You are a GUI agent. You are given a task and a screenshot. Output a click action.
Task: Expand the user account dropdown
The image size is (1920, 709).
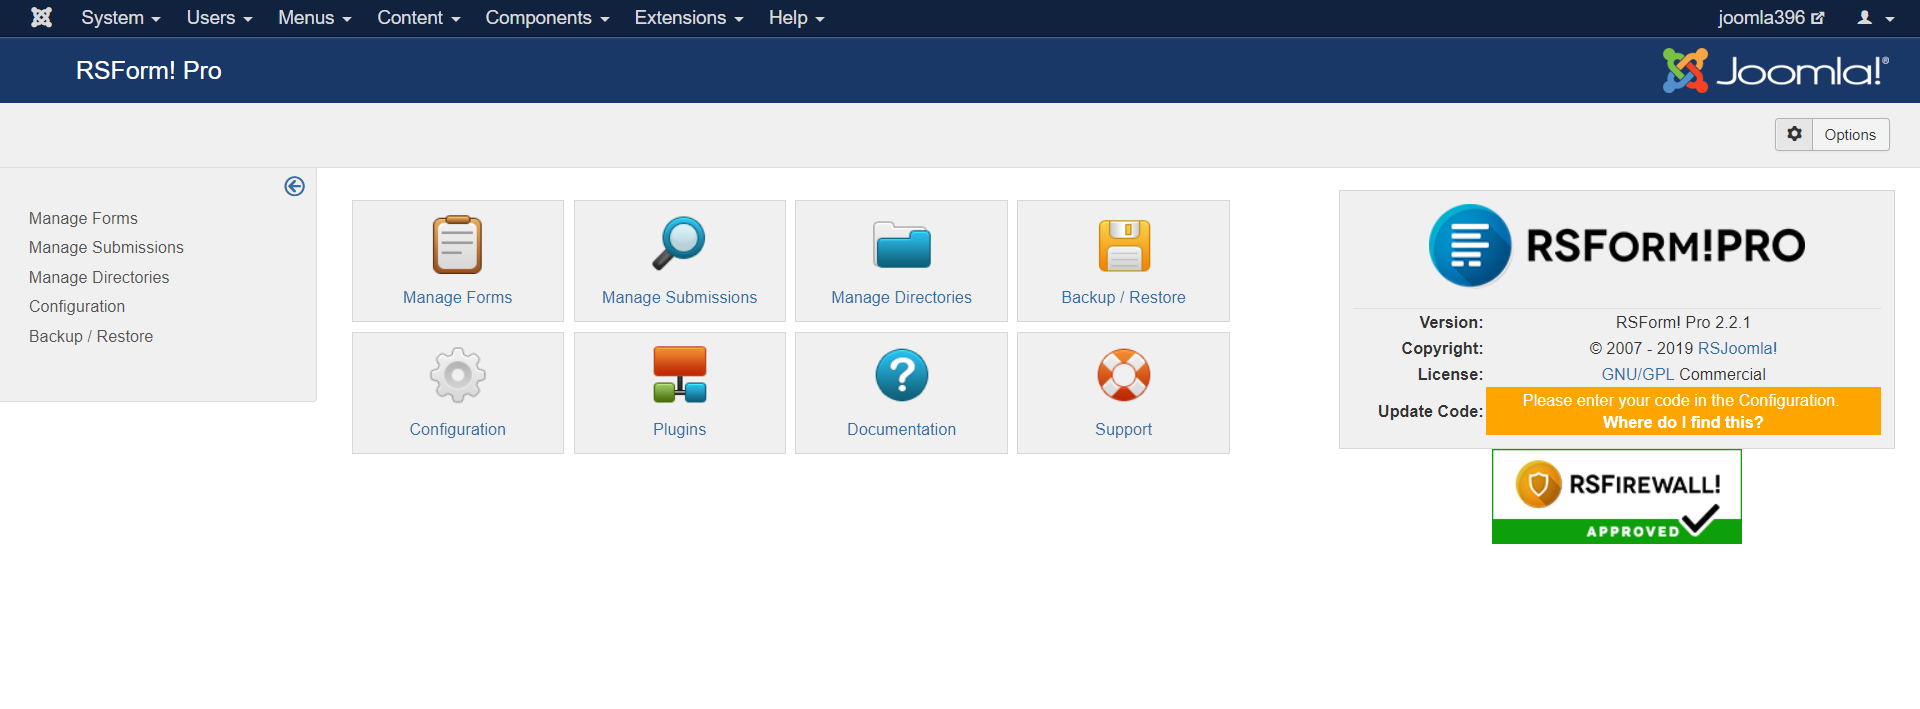[x=1875, y=18]
